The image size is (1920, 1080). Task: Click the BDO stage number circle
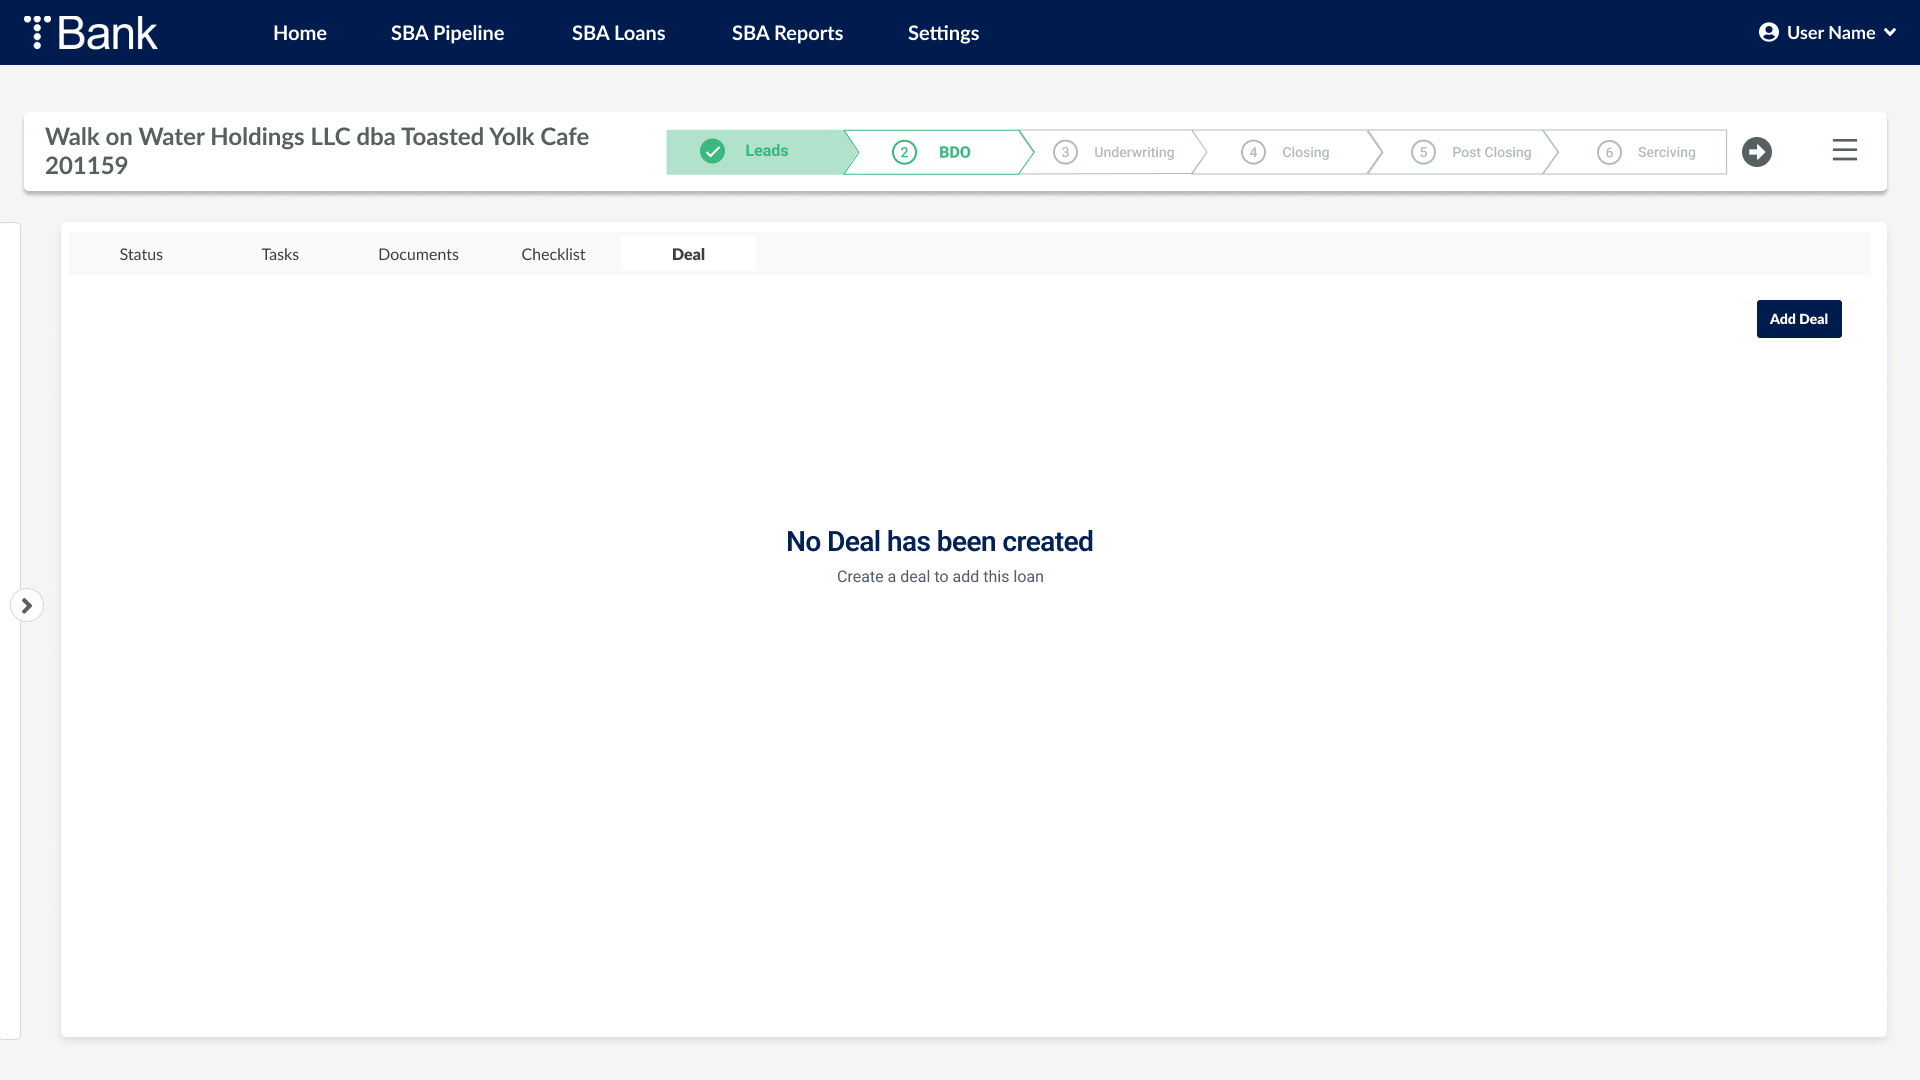click(904, 152)
